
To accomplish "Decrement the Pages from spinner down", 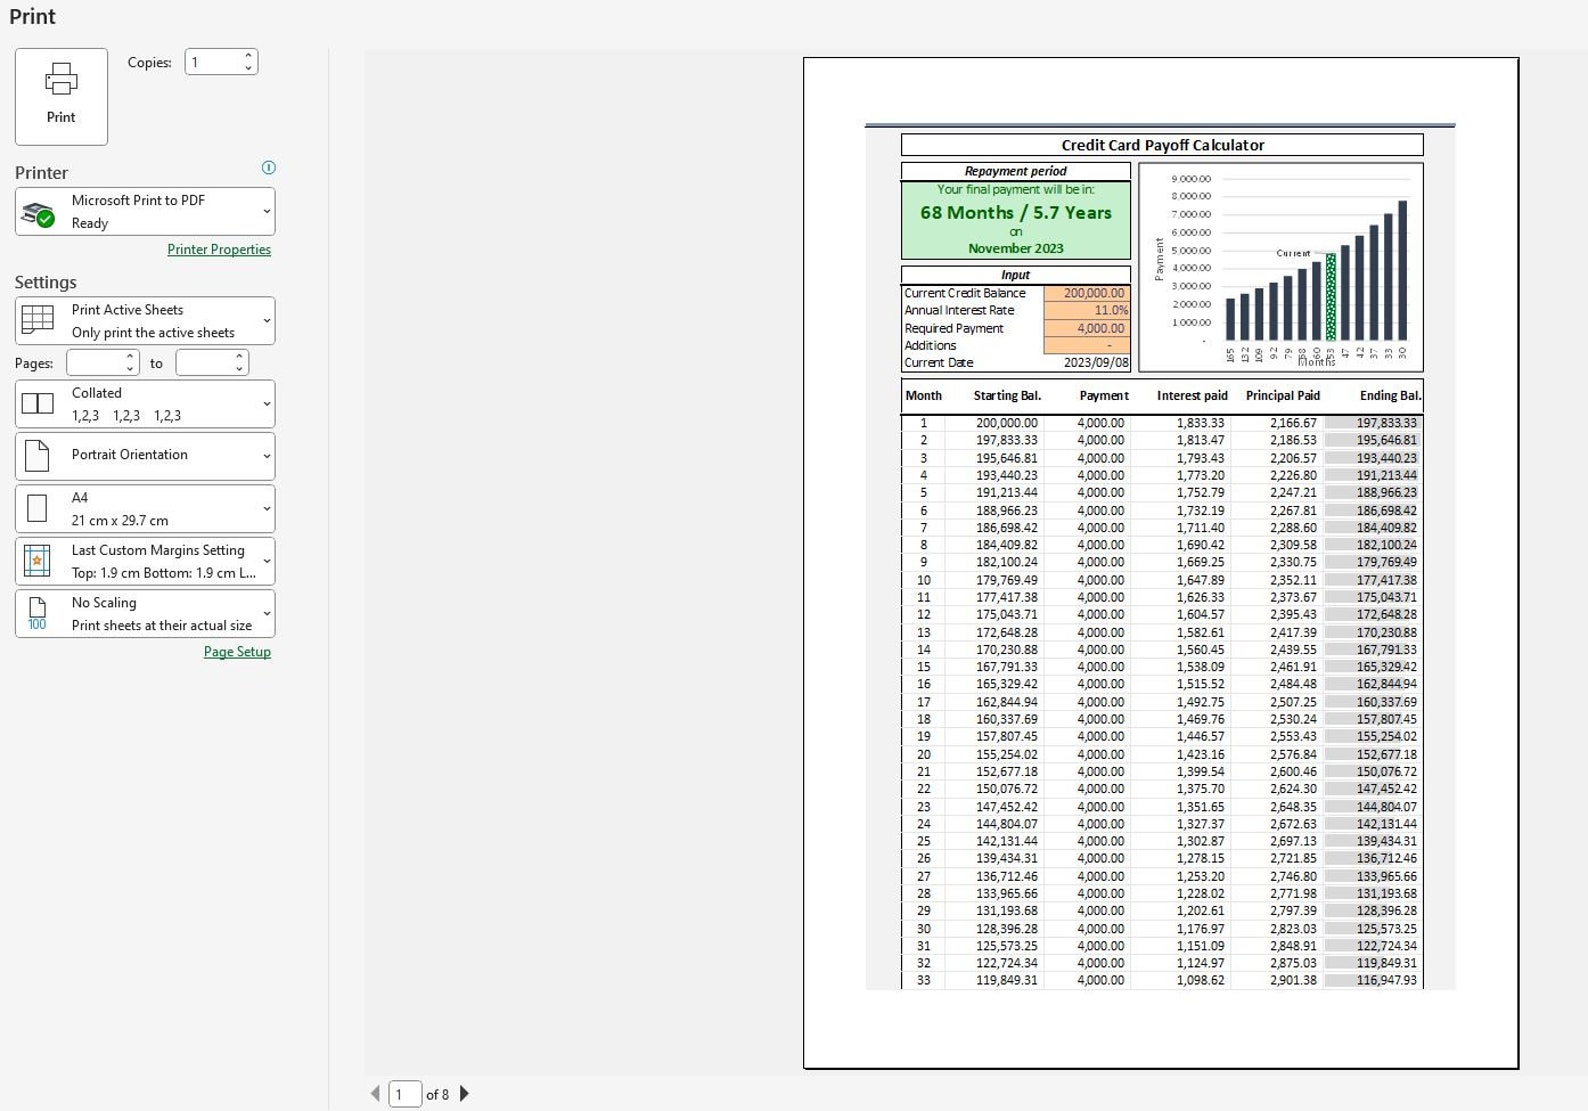I will point(130,369).
